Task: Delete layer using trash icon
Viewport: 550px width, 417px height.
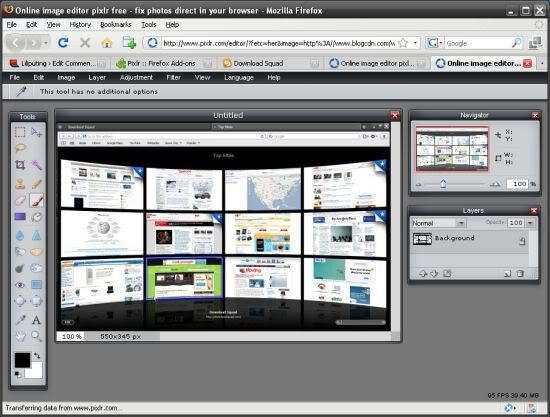Action: [520, 274]
